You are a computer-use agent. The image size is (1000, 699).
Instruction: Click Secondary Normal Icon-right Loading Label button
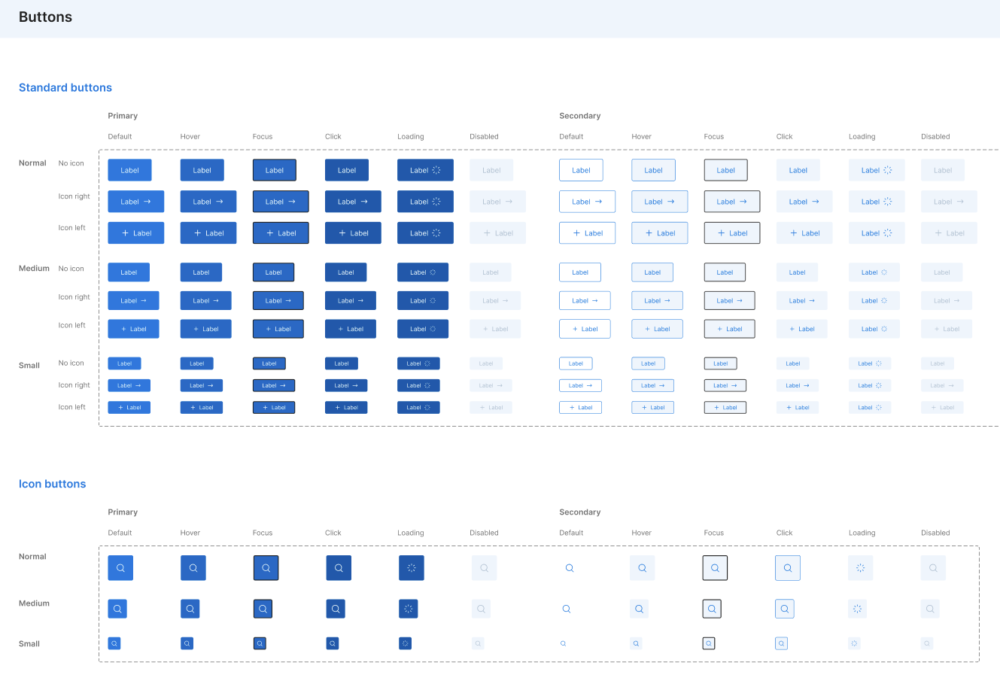click(876, 202)
